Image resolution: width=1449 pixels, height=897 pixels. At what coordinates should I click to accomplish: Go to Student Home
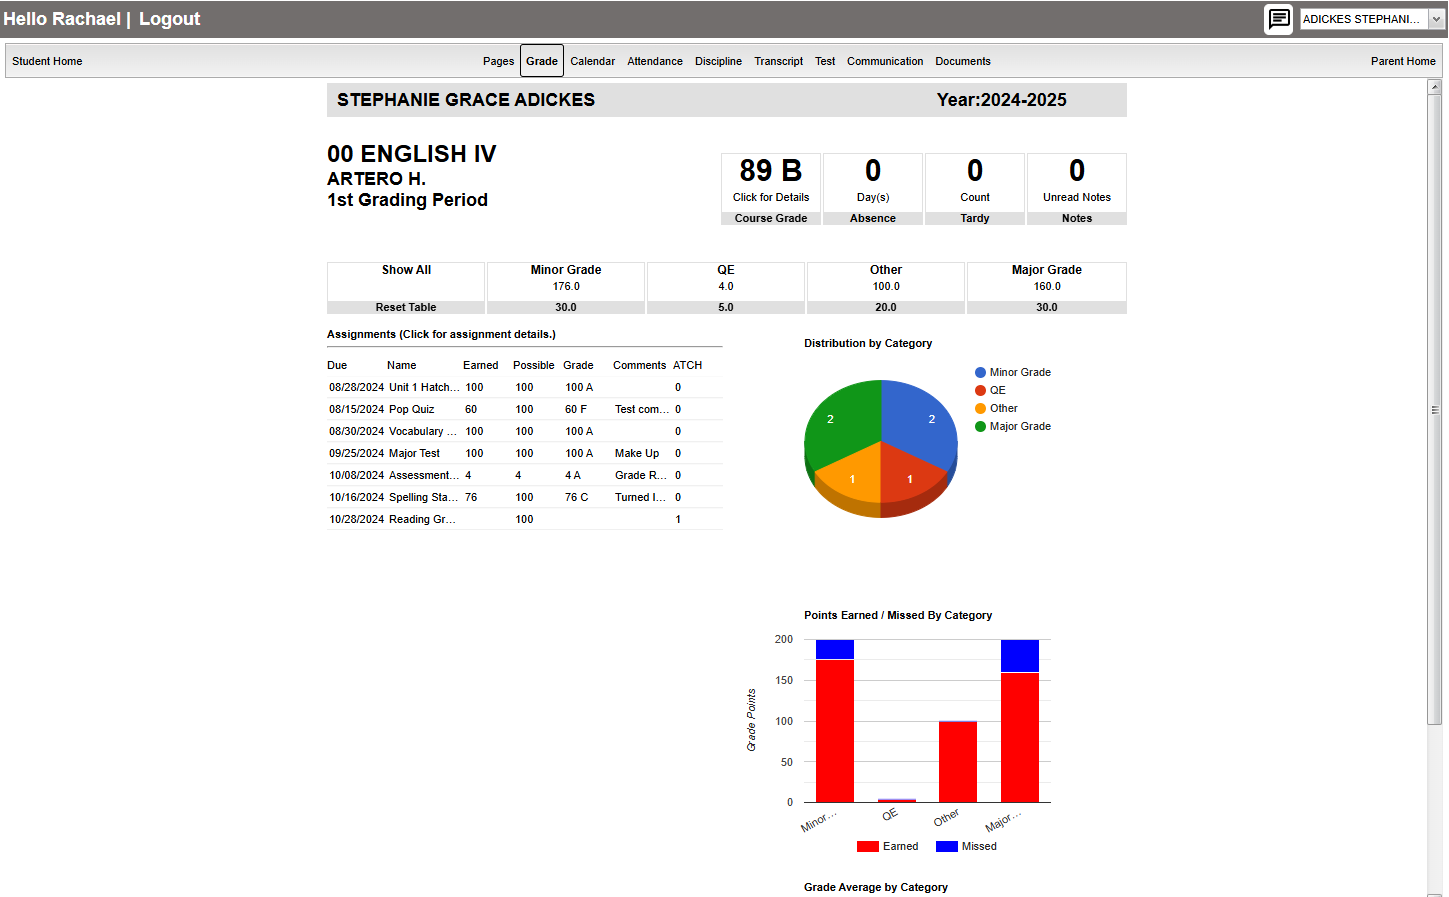tap(47, 61)
